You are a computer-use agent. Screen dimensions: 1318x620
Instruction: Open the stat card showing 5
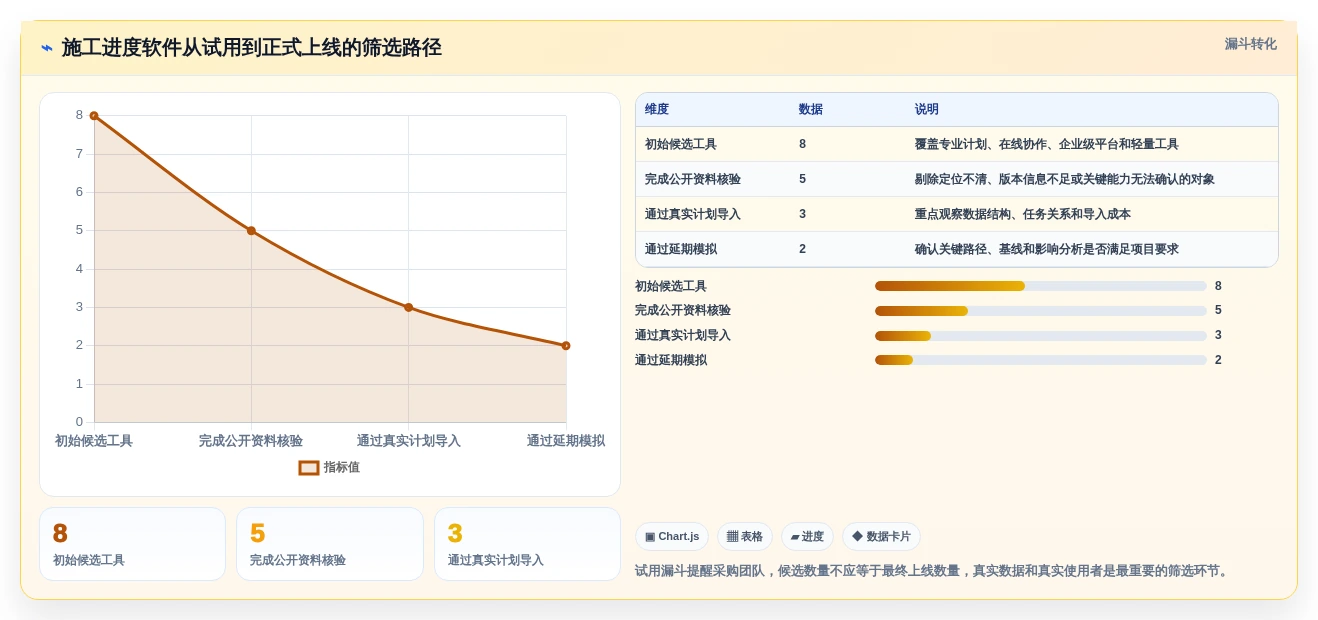pos(330,544)
